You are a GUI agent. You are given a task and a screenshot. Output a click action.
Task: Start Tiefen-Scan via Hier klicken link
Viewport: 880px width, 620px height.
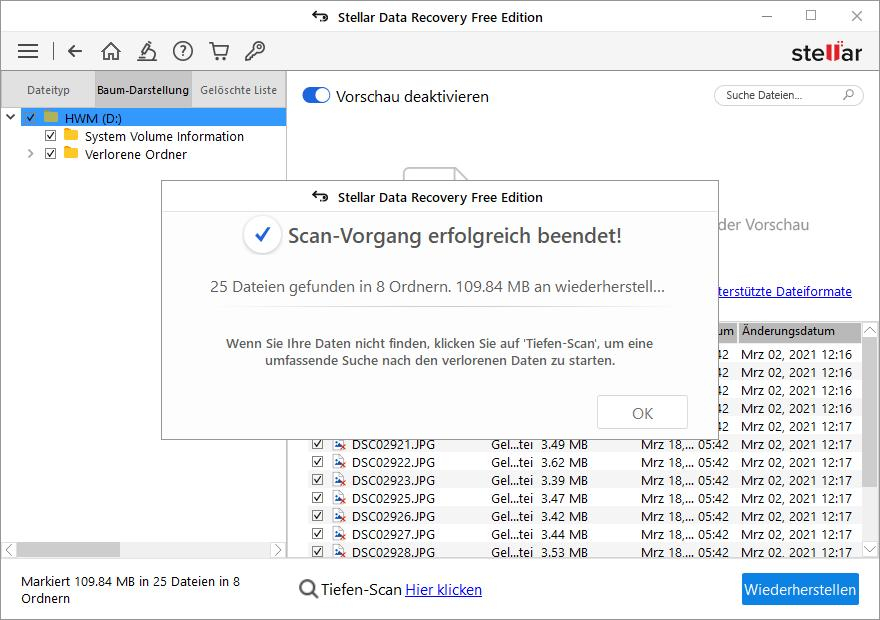click(443, 589)
